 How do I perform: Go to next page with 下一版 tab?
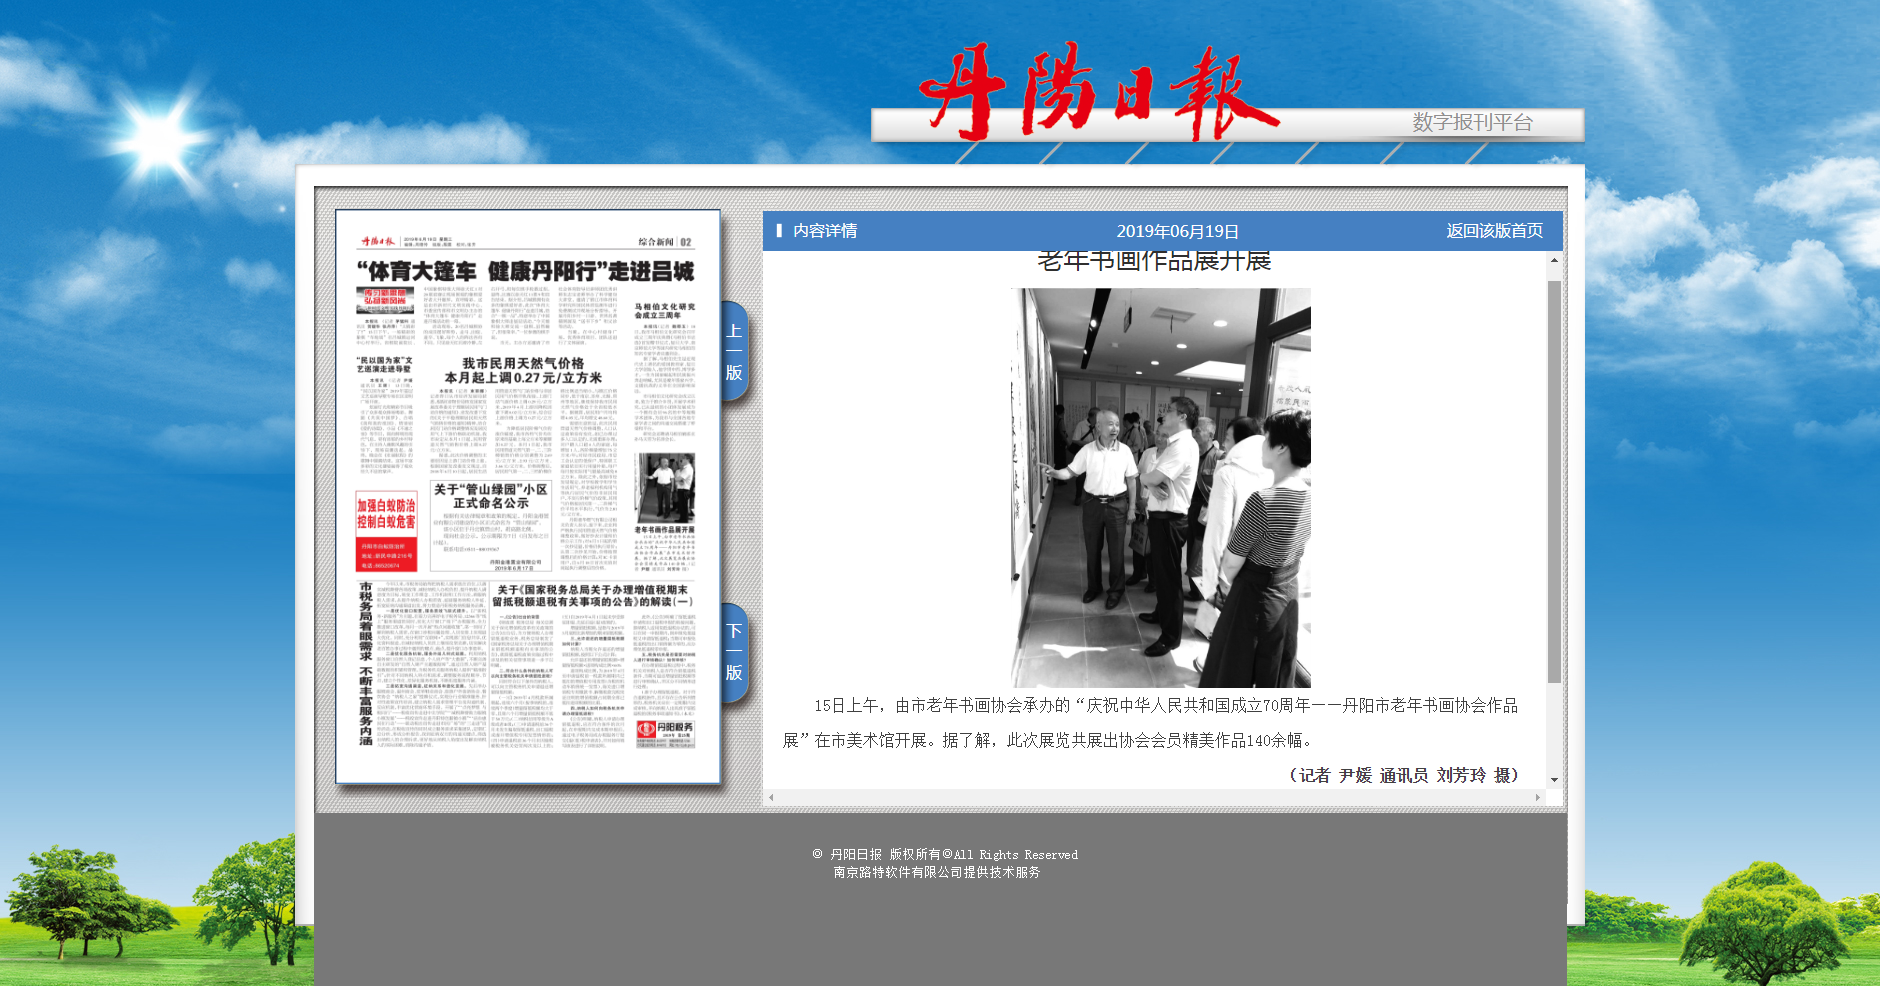734,652
